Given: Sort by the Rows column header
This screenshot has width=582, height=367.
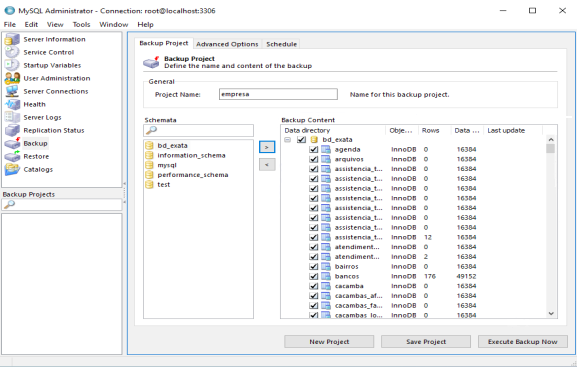Looking at the screenshot, I should click(x=434, y=130).
